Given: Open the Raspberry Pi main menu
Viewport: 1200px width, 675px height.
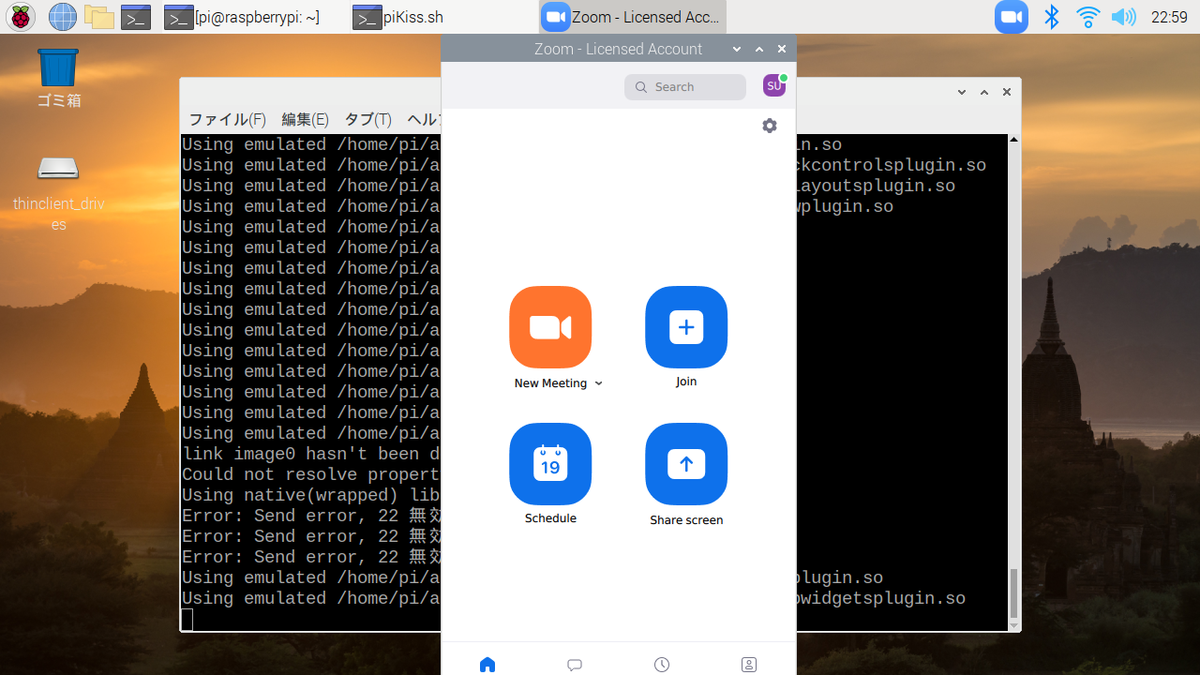Looking at the screenshot, I should (x=21, y=17).
